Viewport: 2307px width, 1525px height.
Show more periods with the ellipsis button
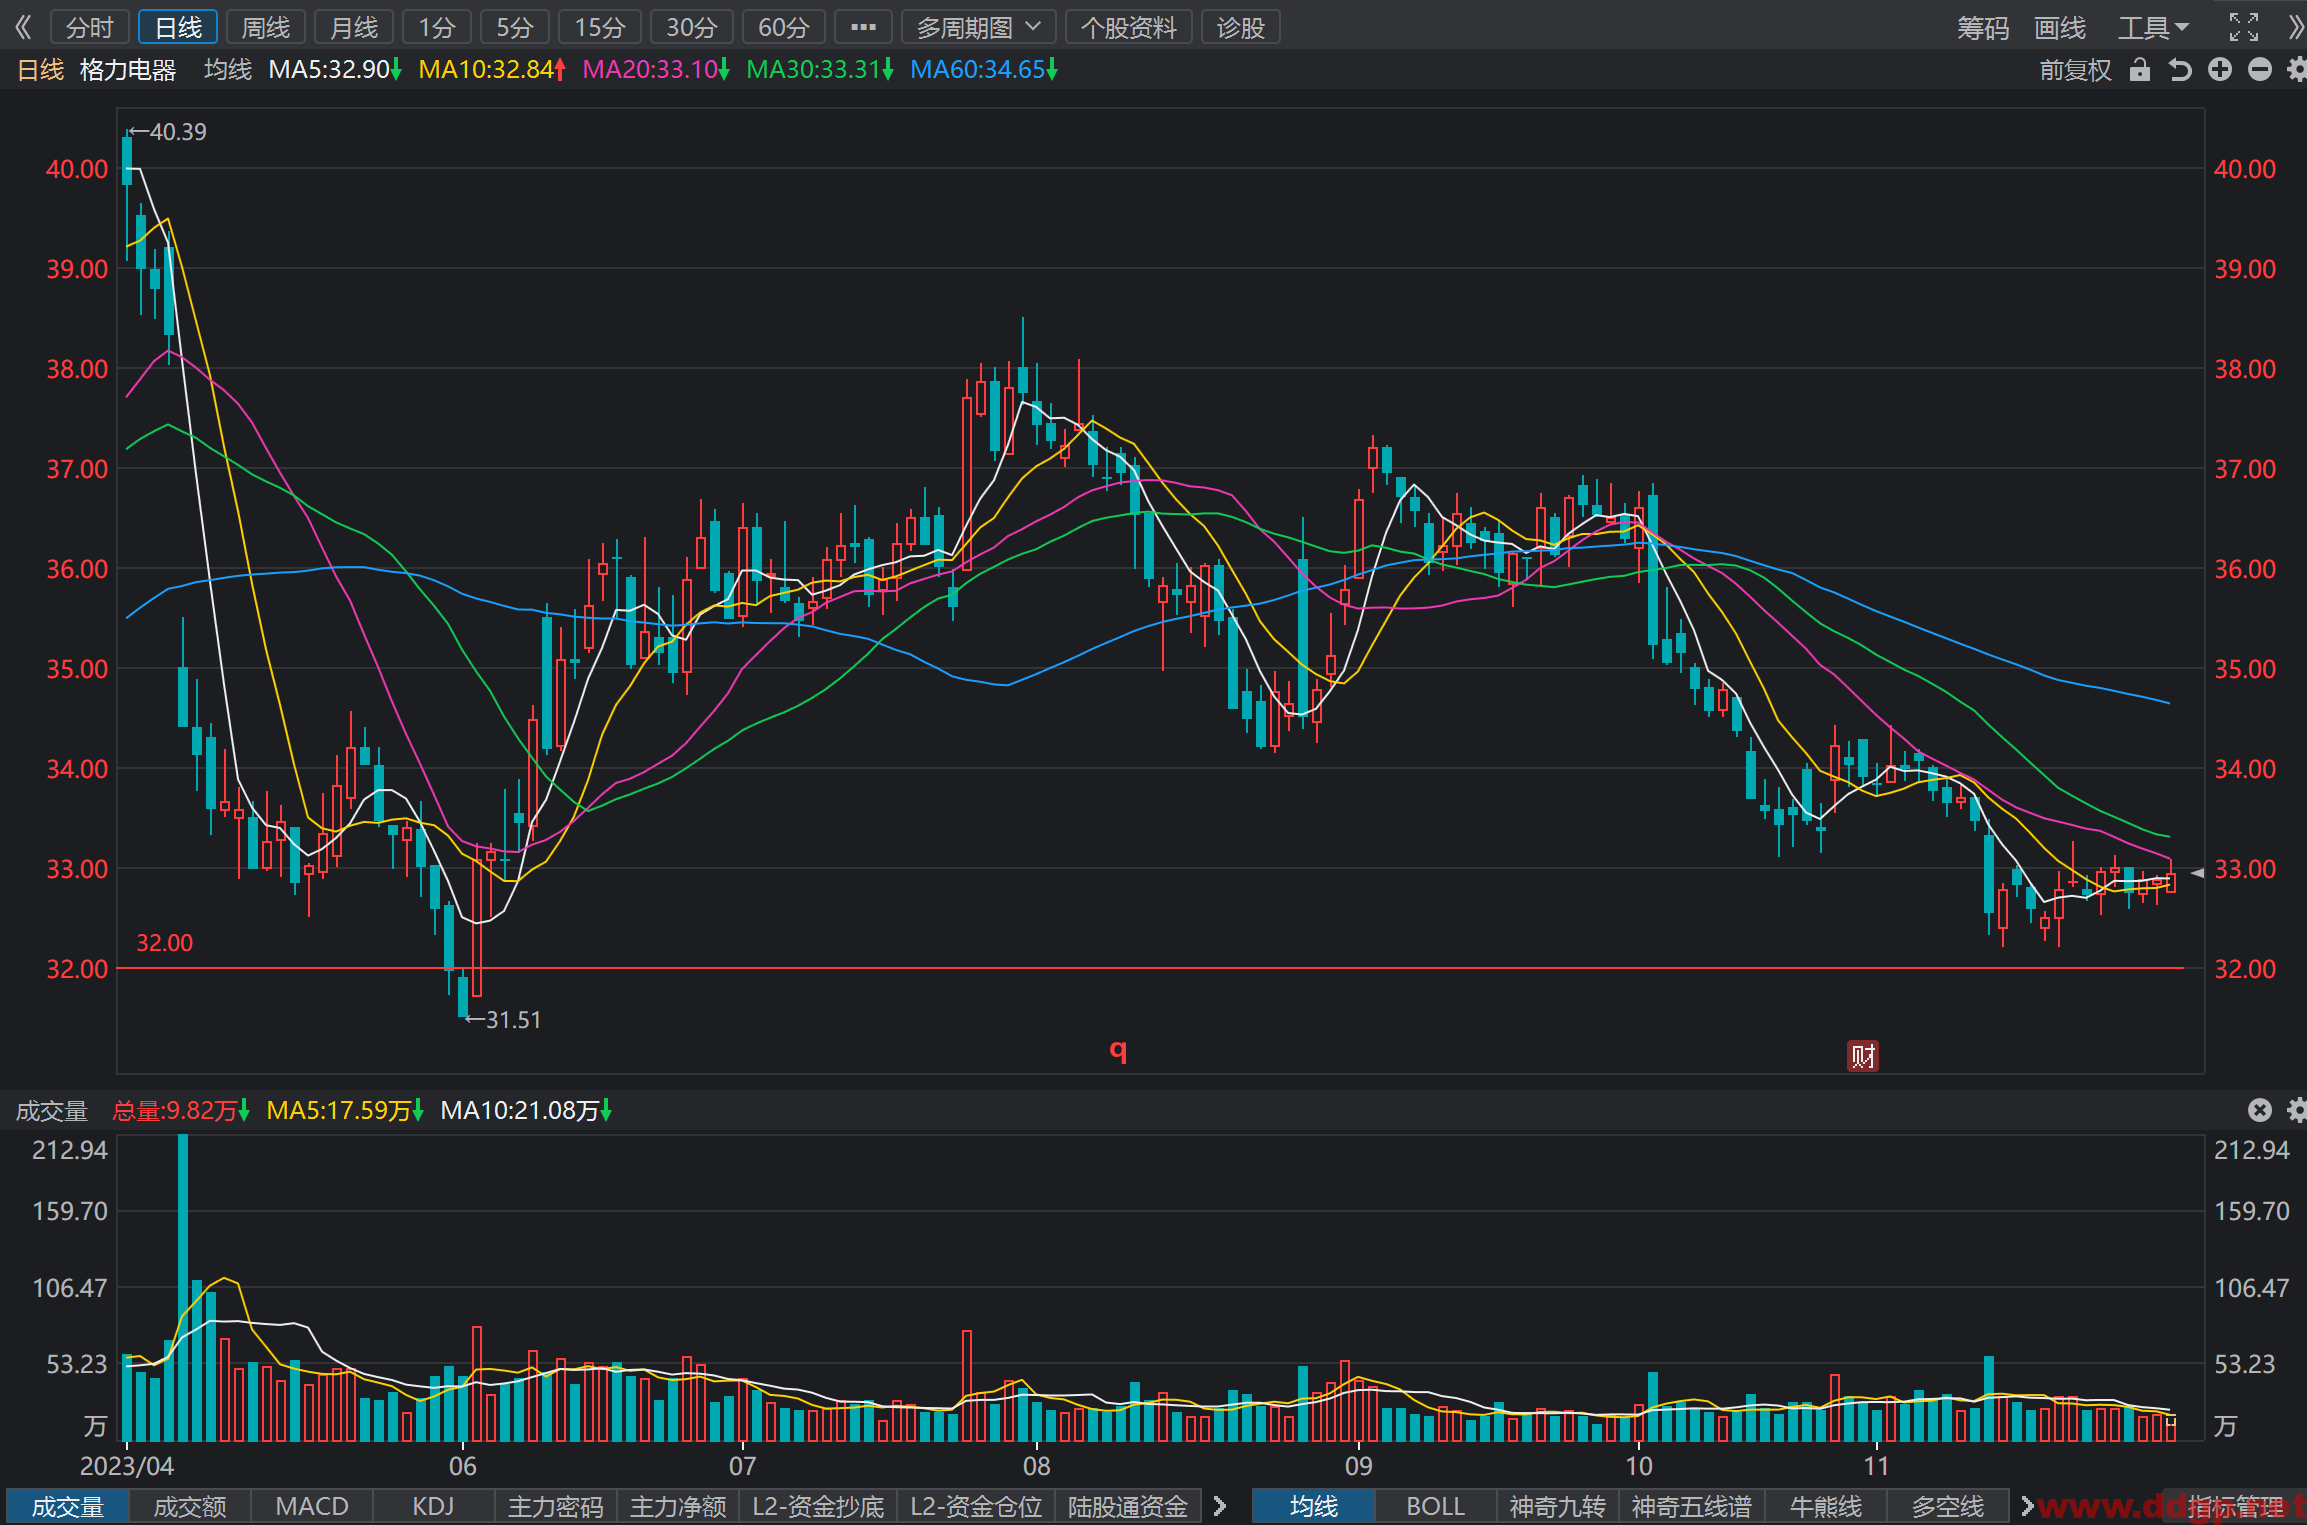(x=863, y=27)
